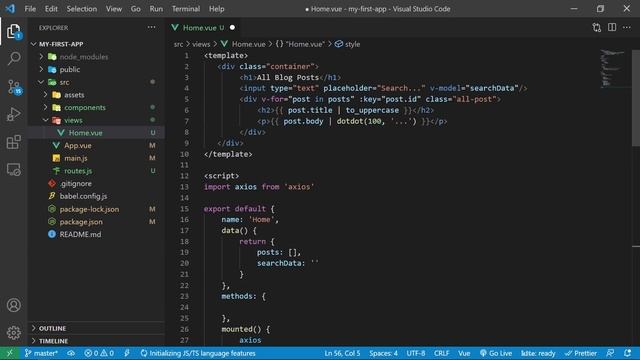The height and width of the screenshot is (360, 640).
Task: Open the Remote Explorer icon
Action: [13, 169]
